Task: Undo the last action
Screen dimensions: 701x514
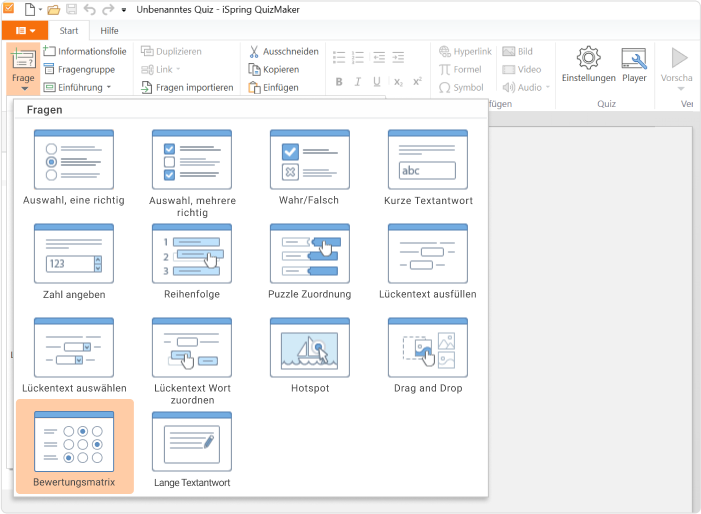Action: (89, 9)
